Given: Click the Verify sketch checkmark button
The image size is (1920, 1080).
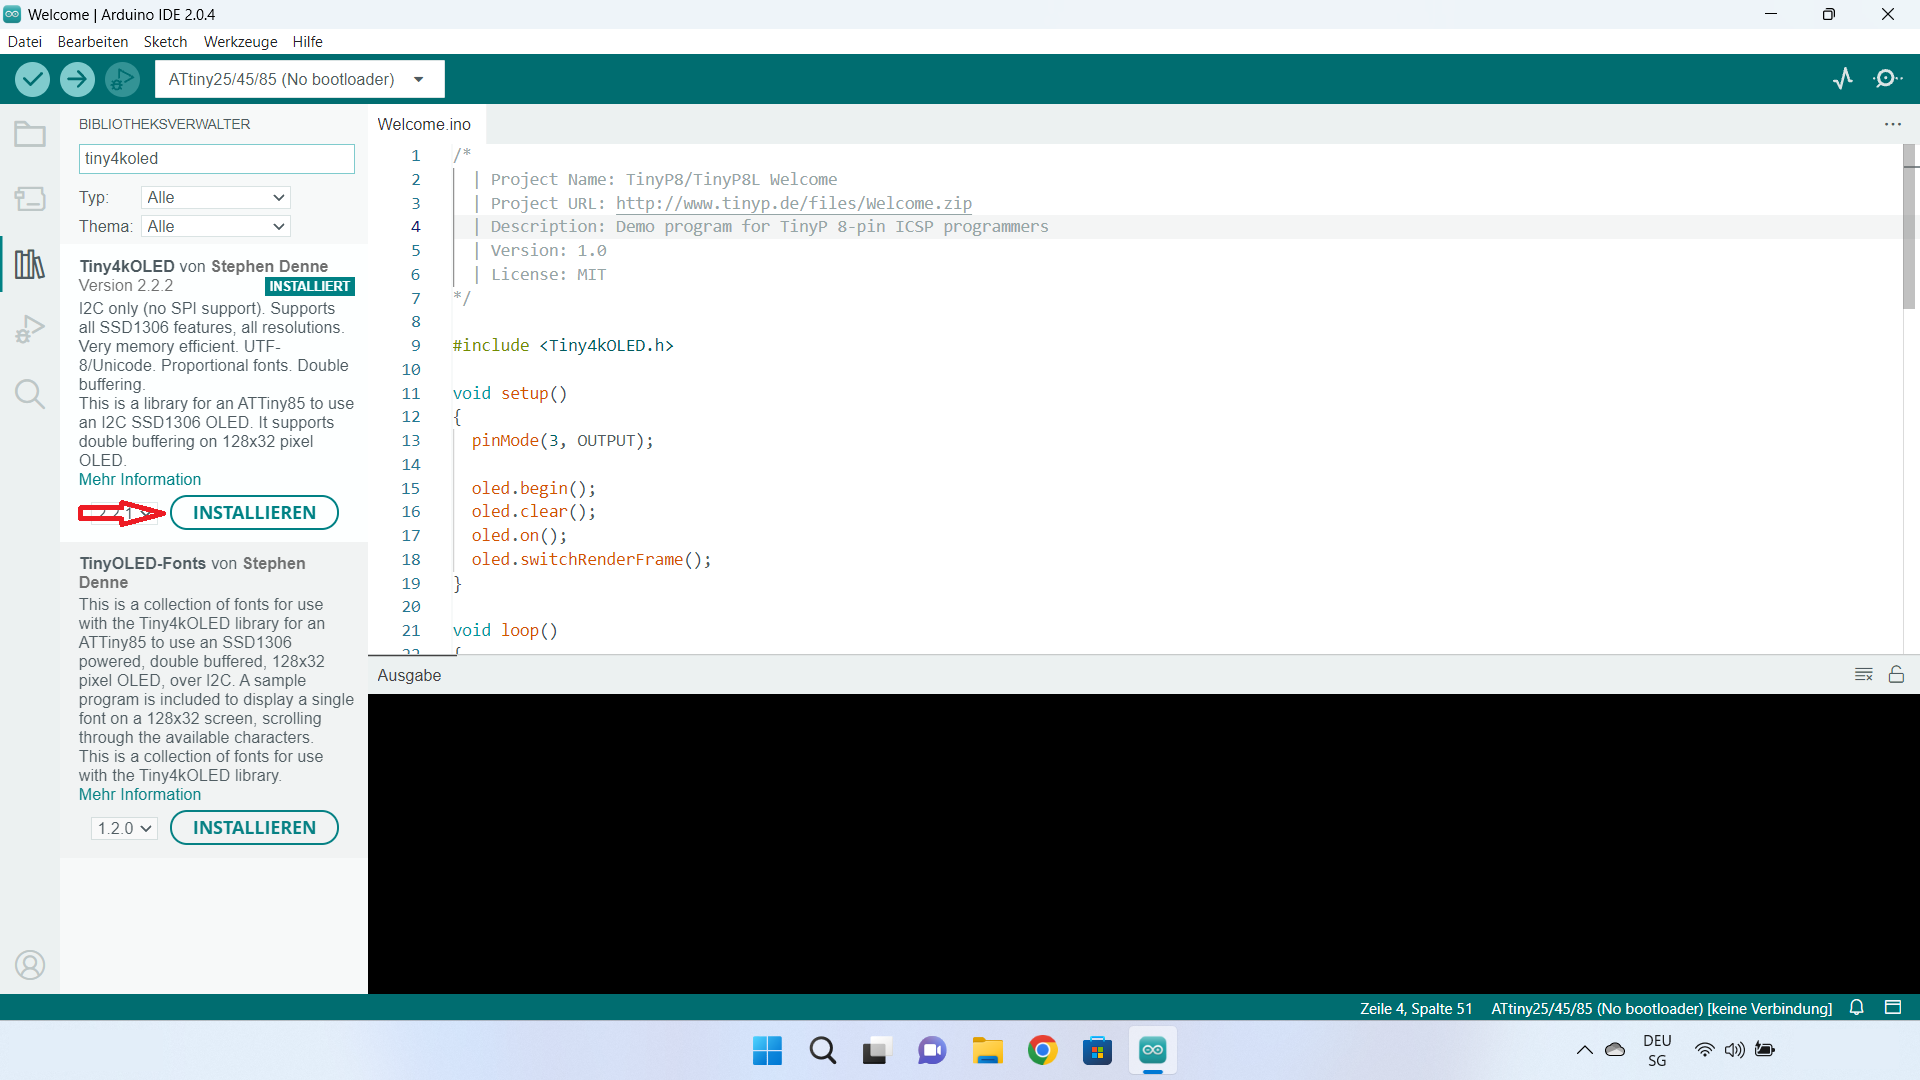Looking at the screenshot, I should click(32, 79).
